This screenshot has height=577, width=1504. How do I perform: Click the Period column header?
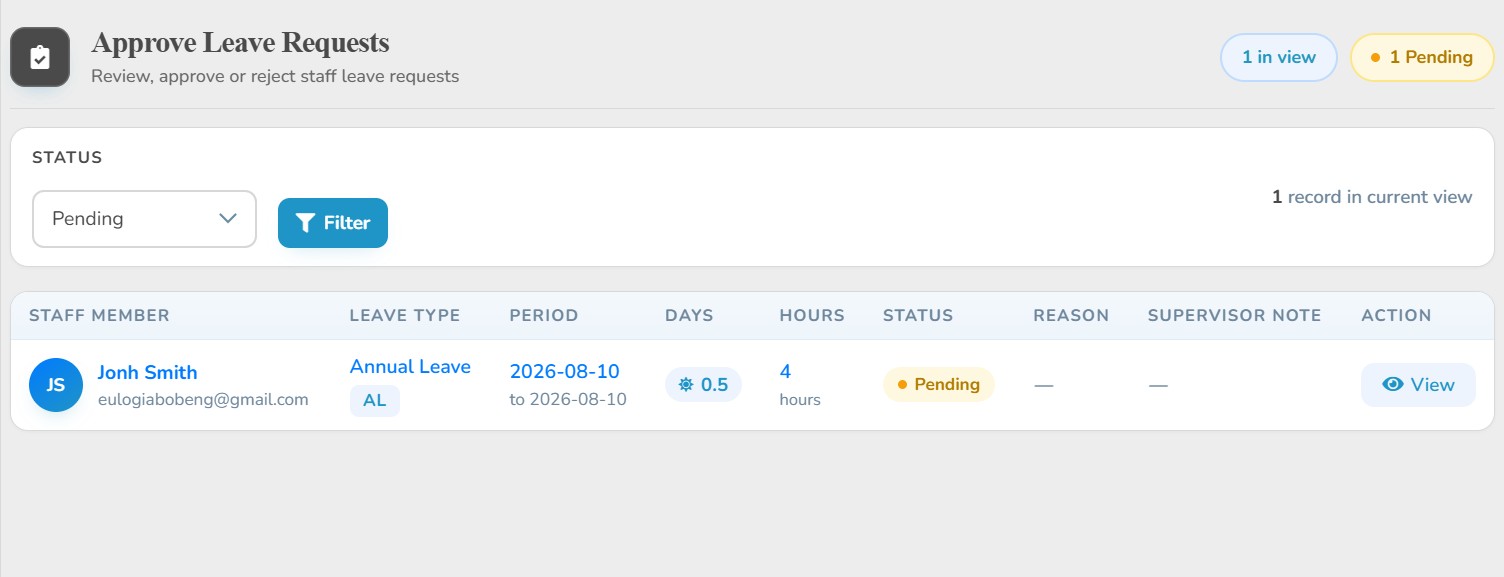coord(544,316)
